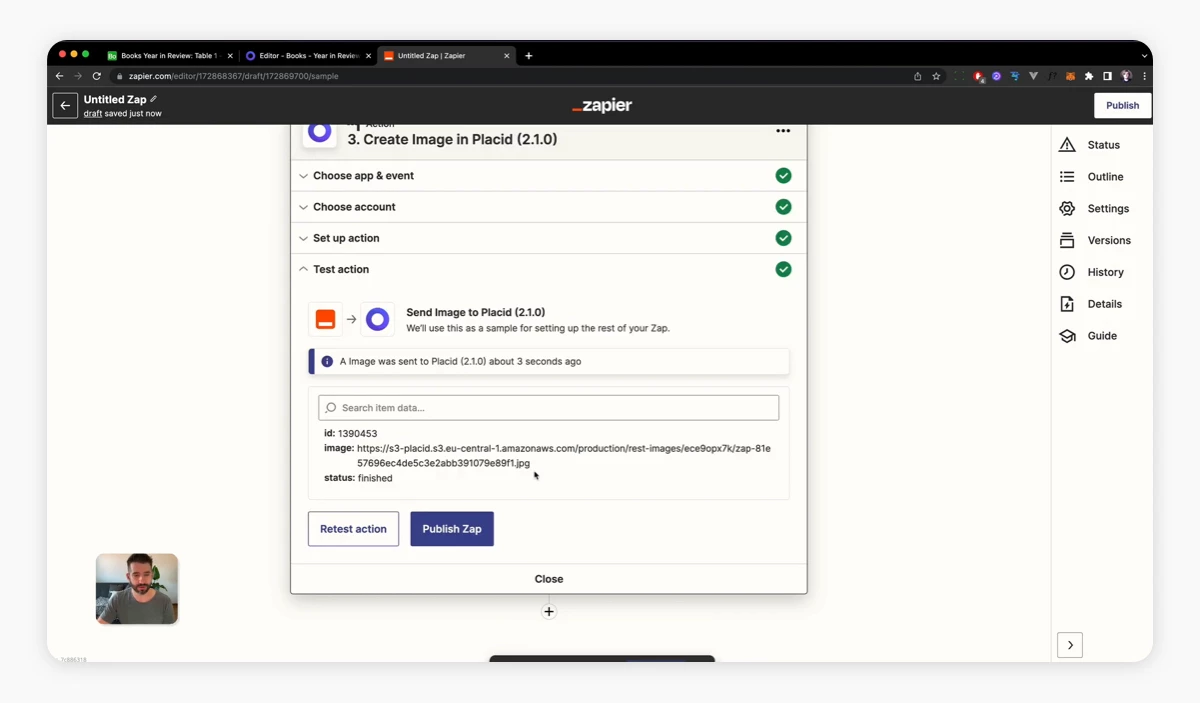Open Chrome's three-dot menu
This screenshot has height=703, width=1200.
(1144, 76)
